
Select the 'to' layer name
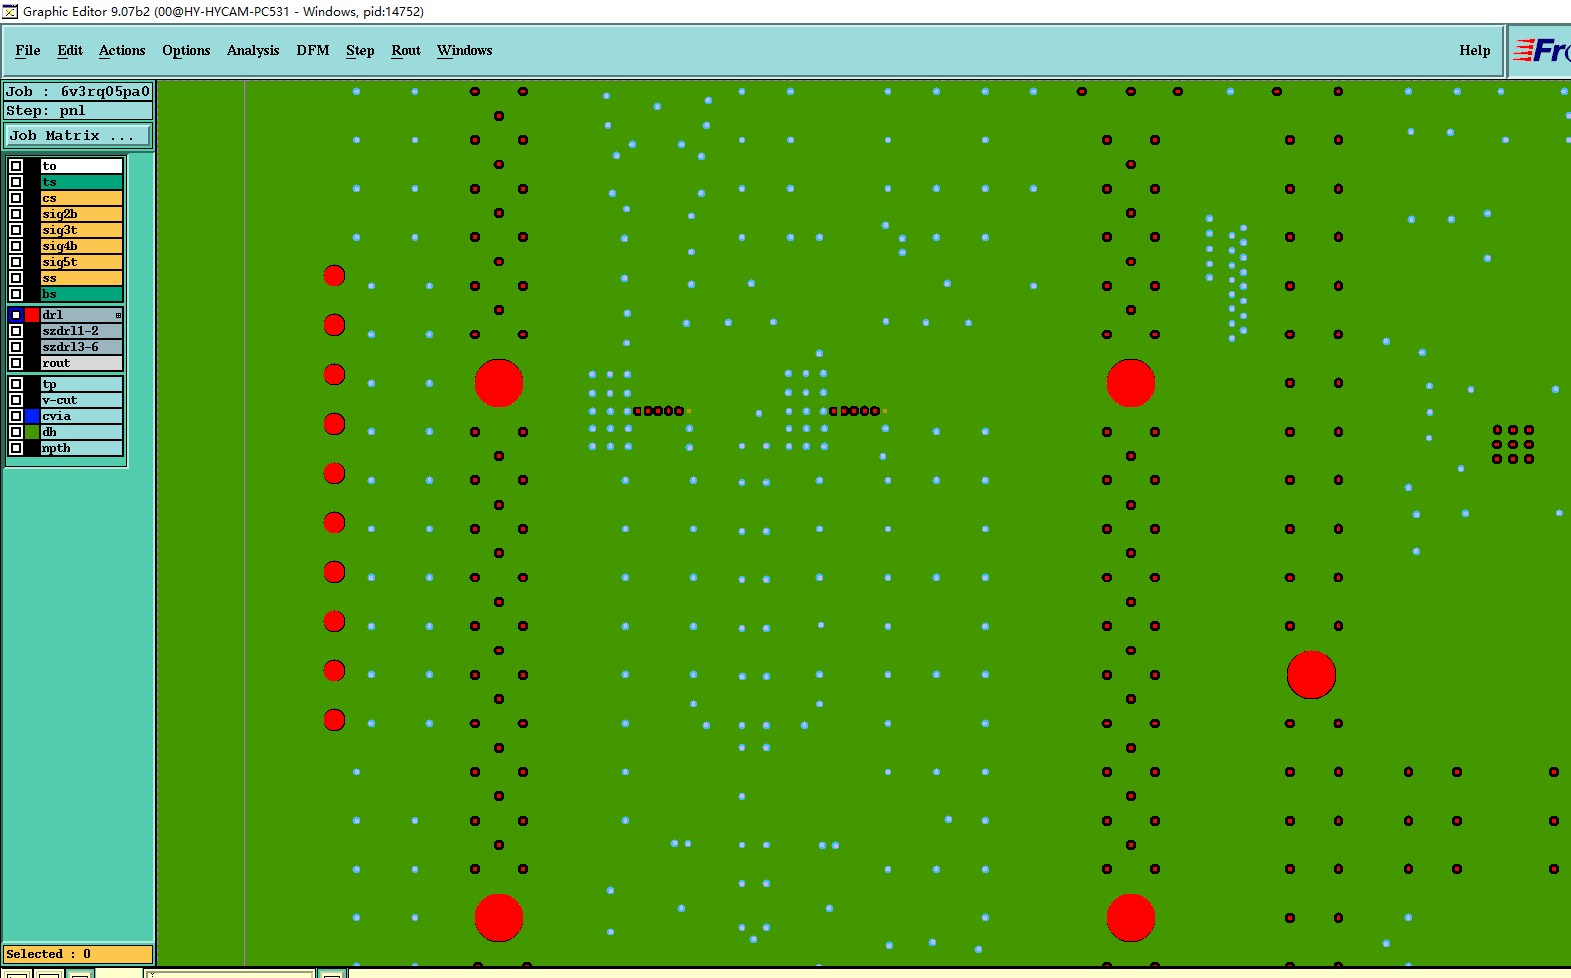point(82,166)
